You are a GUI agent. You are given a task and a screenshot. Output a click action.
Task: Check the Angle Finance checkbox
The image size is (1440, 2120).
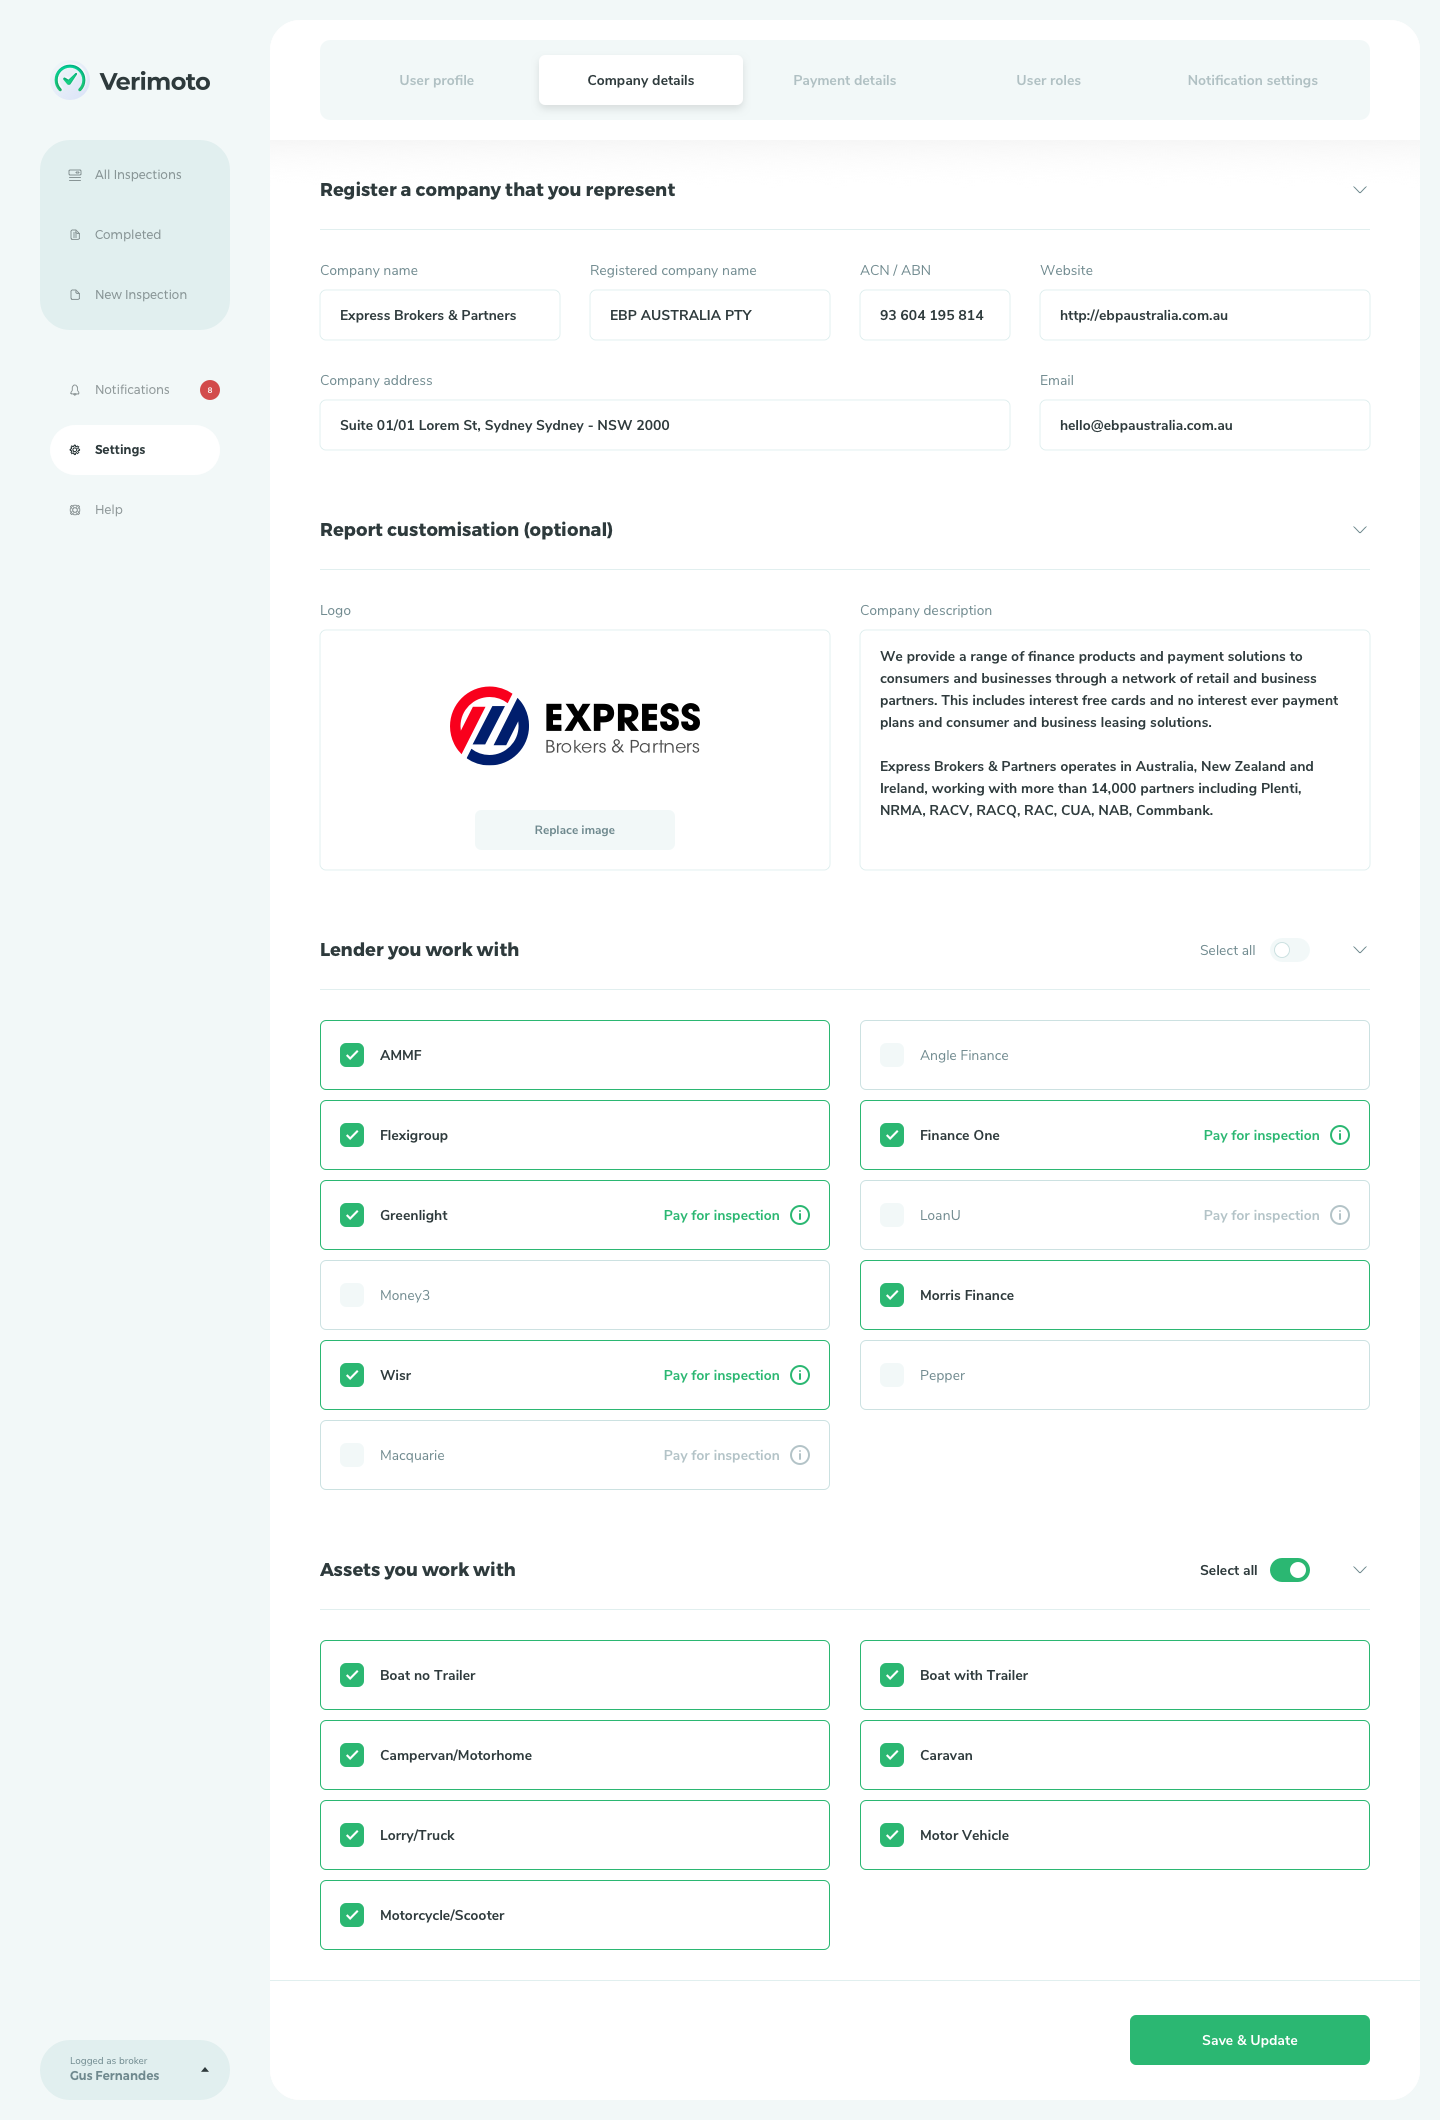[x=892, y=1055]
